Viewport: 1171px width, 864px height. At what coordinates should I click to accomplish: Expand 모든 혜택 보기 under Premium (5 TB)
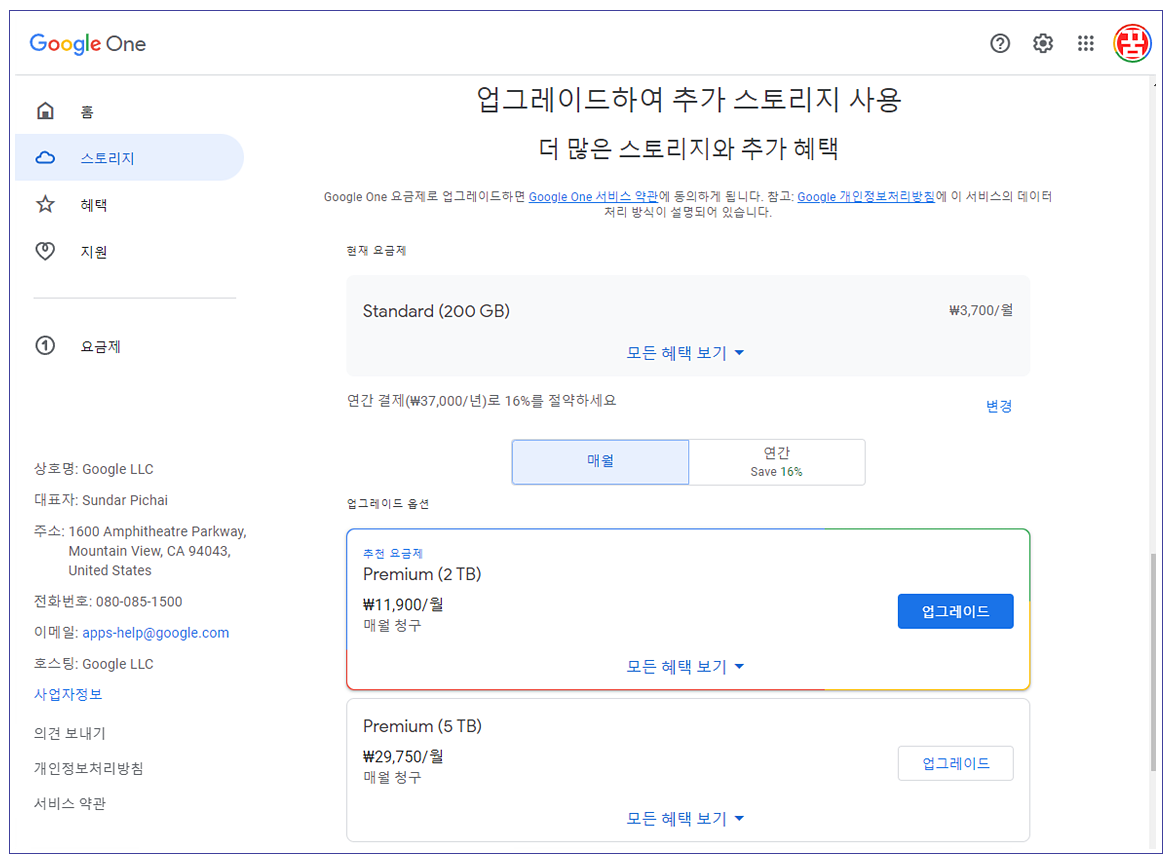point(685,818)
